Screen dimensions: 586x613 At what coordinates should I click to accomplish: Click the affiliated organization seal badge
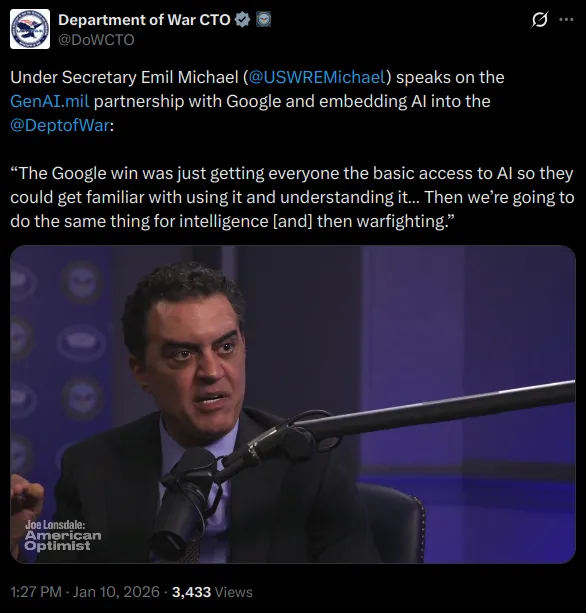point(263,20)
